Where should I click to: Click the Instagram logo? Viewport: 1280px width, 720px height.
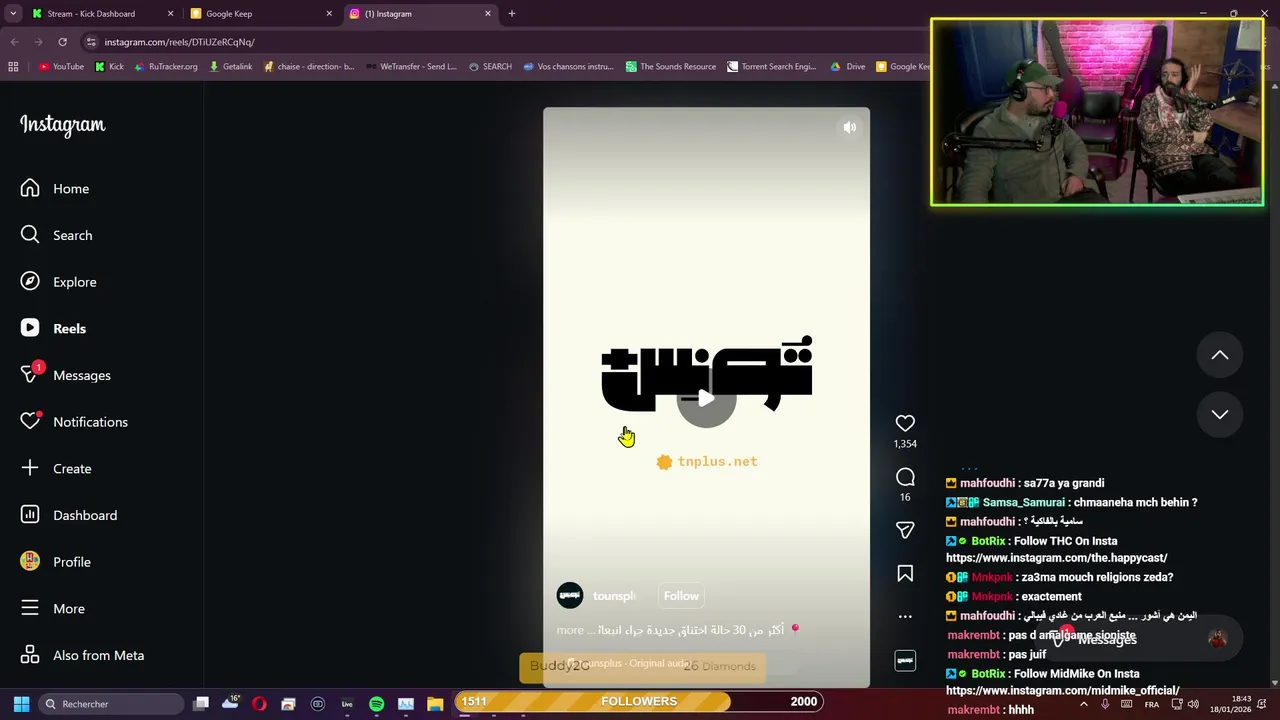[62, 125]
